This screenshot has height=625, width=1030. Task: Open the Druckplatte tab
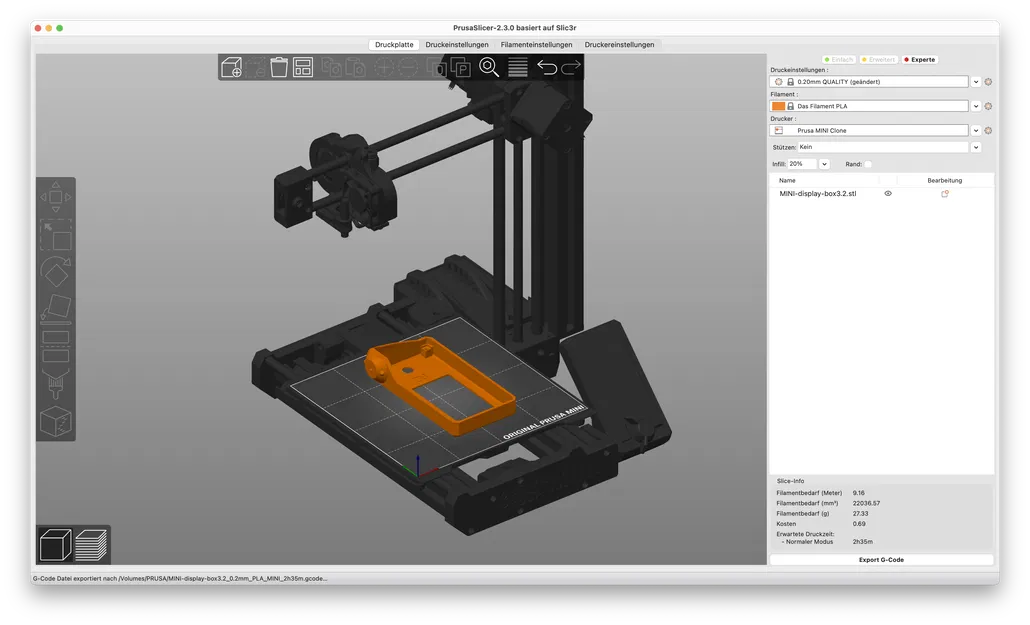pyautogui.click(x=394, y=45)
